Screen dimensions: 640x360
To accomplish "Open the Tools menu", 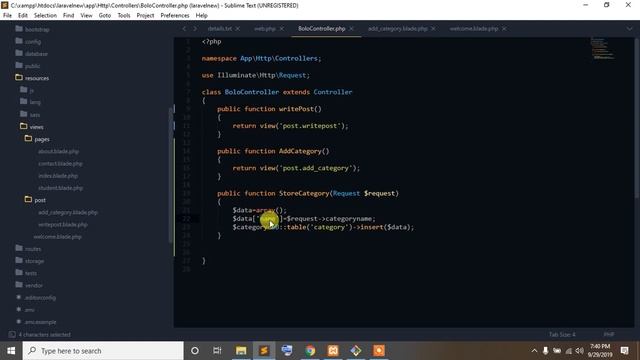I will [x=124, y=16].
